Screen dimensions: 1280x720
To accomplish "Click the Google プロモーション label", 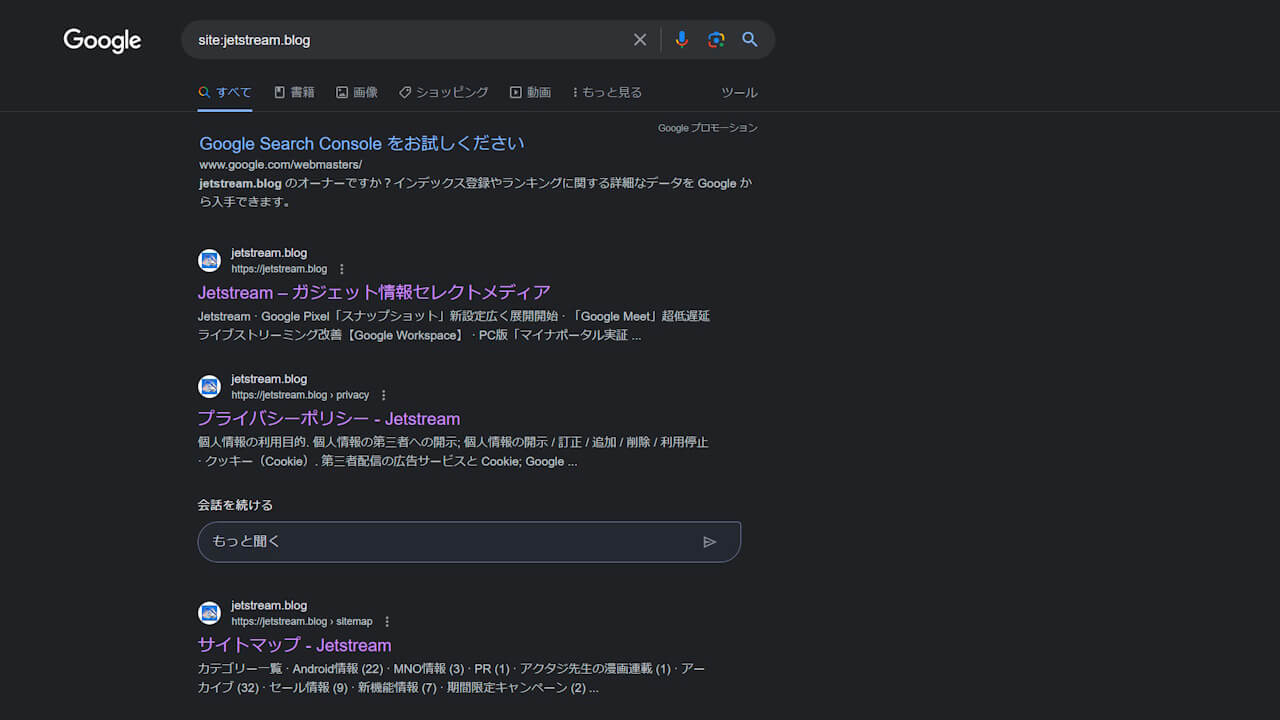I will coord(708,128).
